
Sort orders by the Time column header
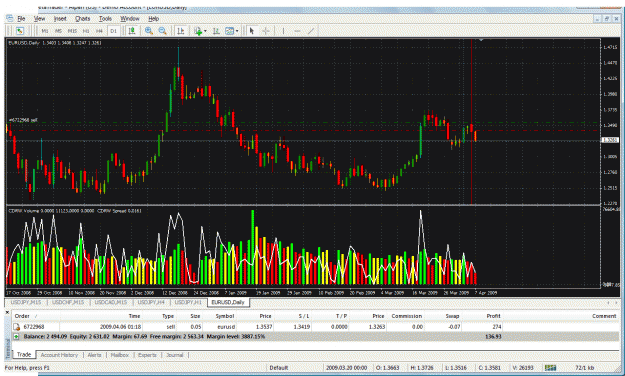coord(134,316)
